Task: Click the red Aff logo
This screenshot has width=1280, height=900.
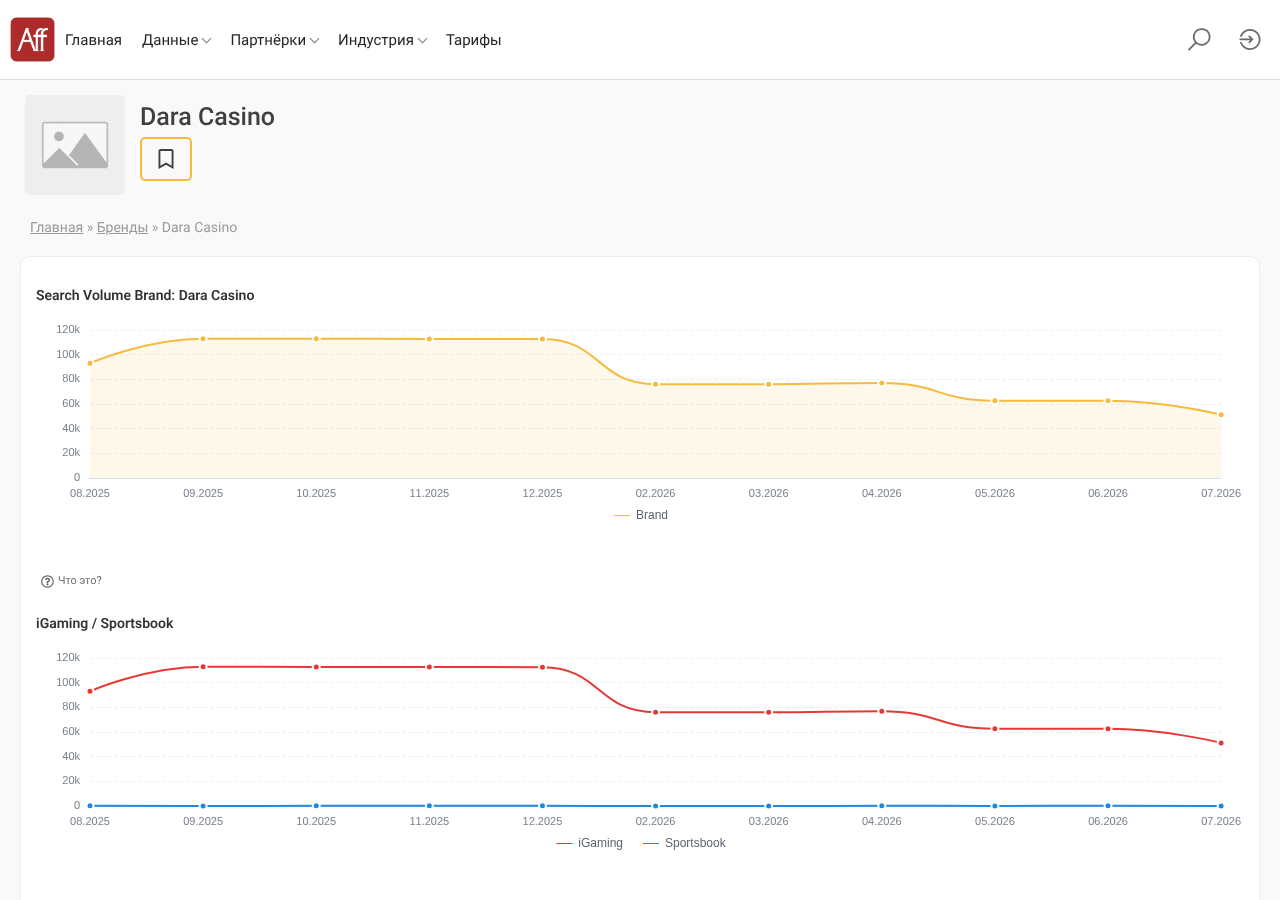Action: (x=32, y=40)
